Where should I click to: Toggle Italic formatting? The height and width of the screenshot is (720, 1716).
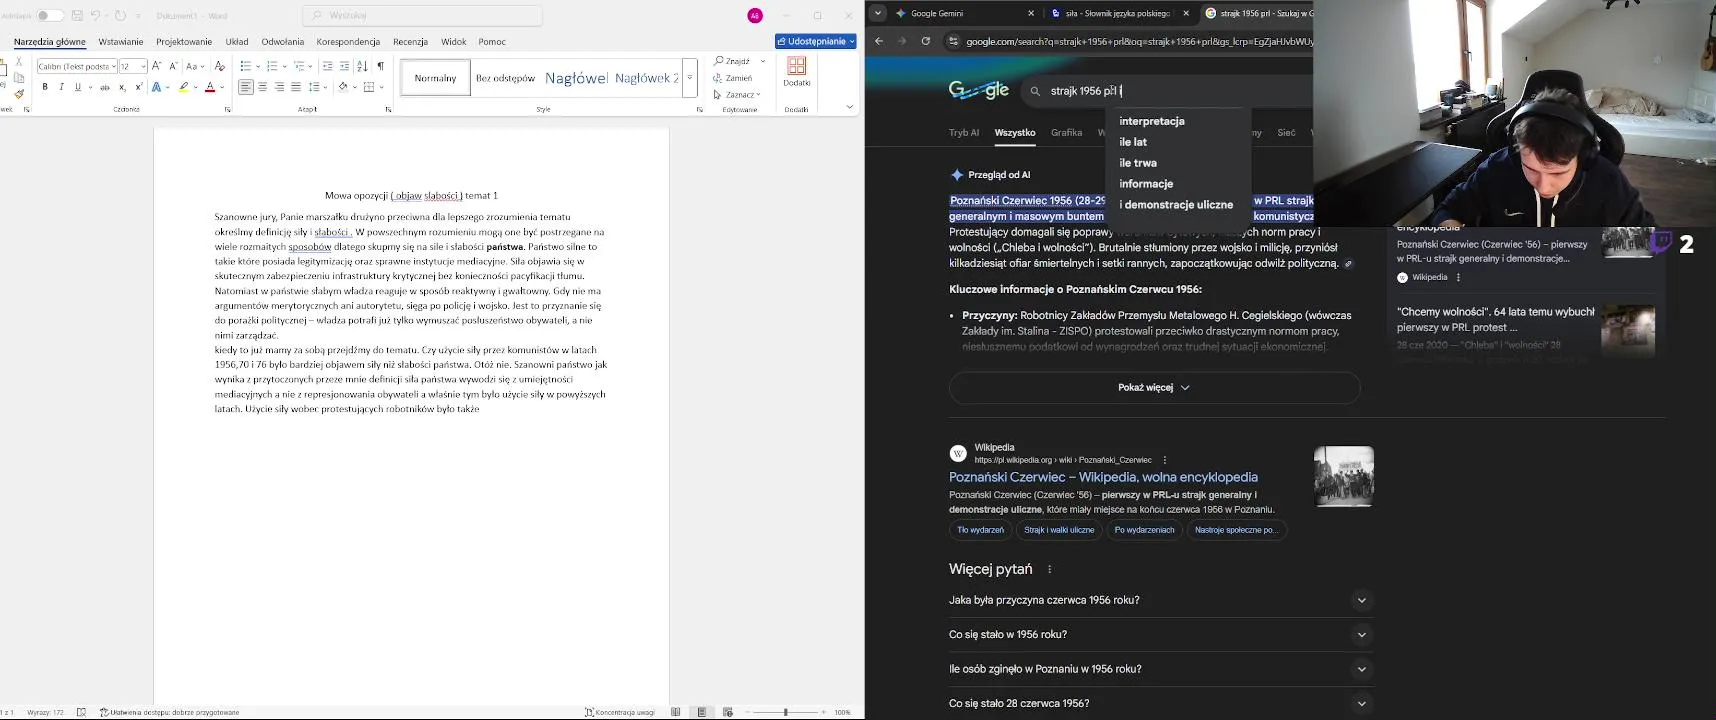coord(61,87)
